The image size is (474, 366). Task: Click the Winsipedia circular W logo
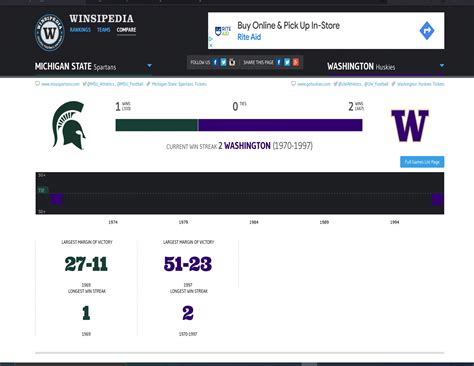(x=50, y=32)
